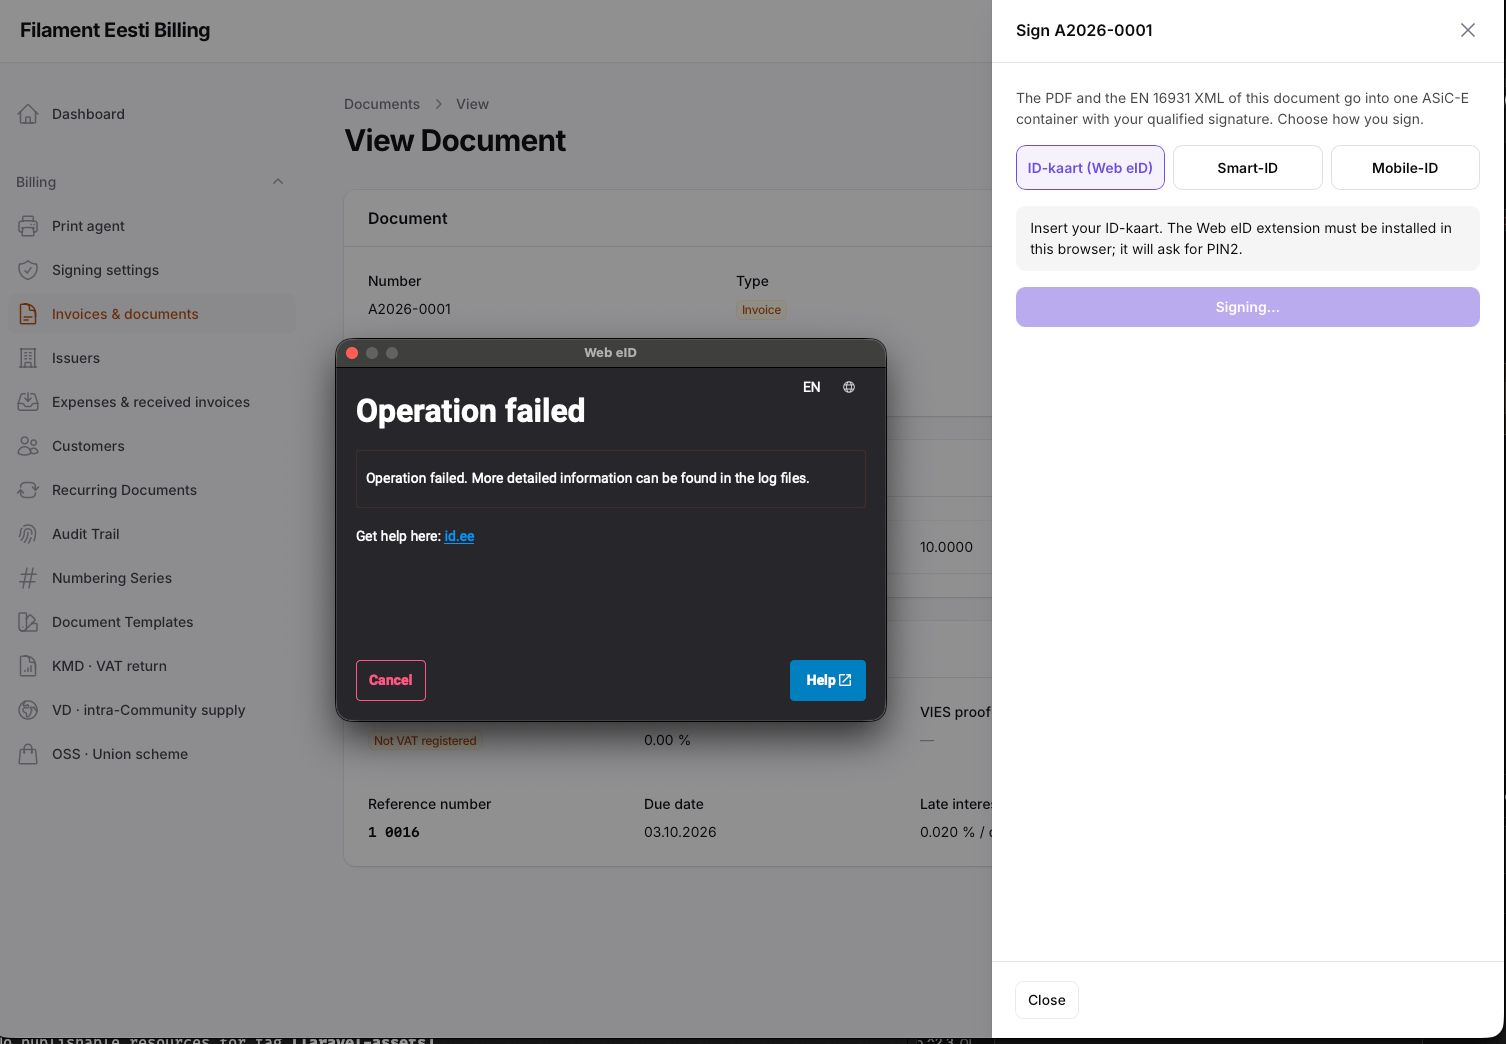This screenshot has height=1044, width=1506.
Task: Click the Invoice type badge
Action: point(761,310)
